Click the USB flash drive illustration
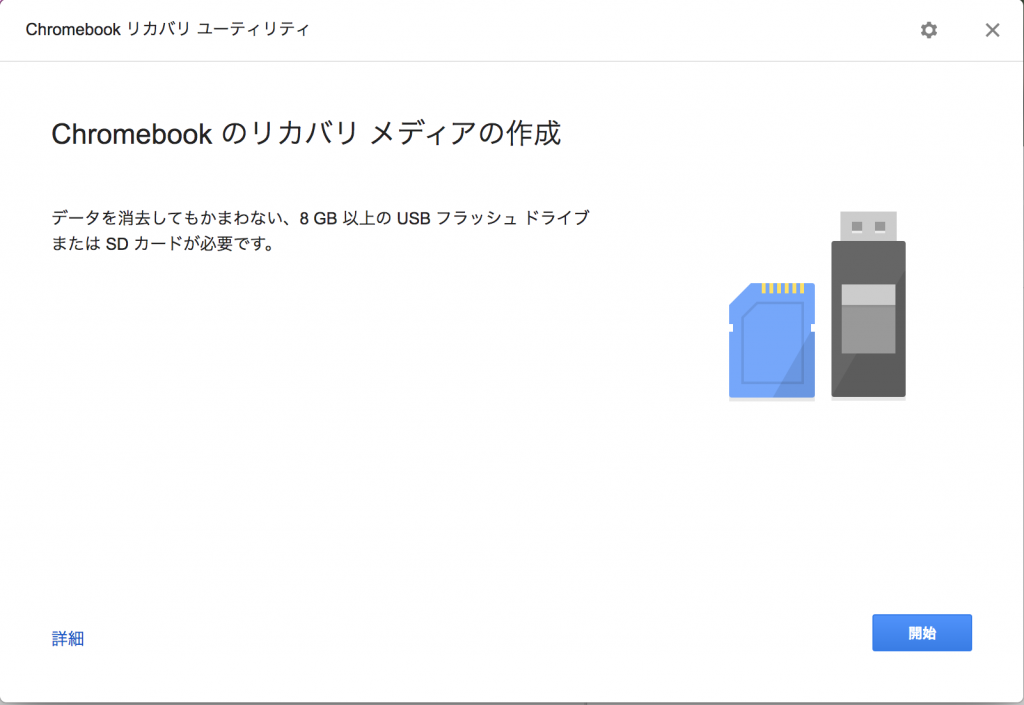The image size is (1024, 705). click(x=868, y=304)
